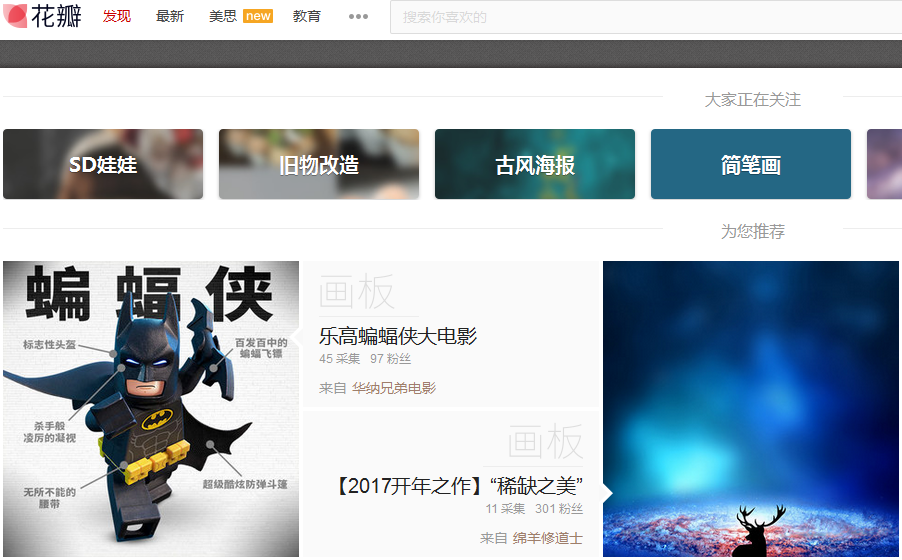902x560 pixels.
Task: Open the 旧物改造 topic card
Action: click(319, 164)
